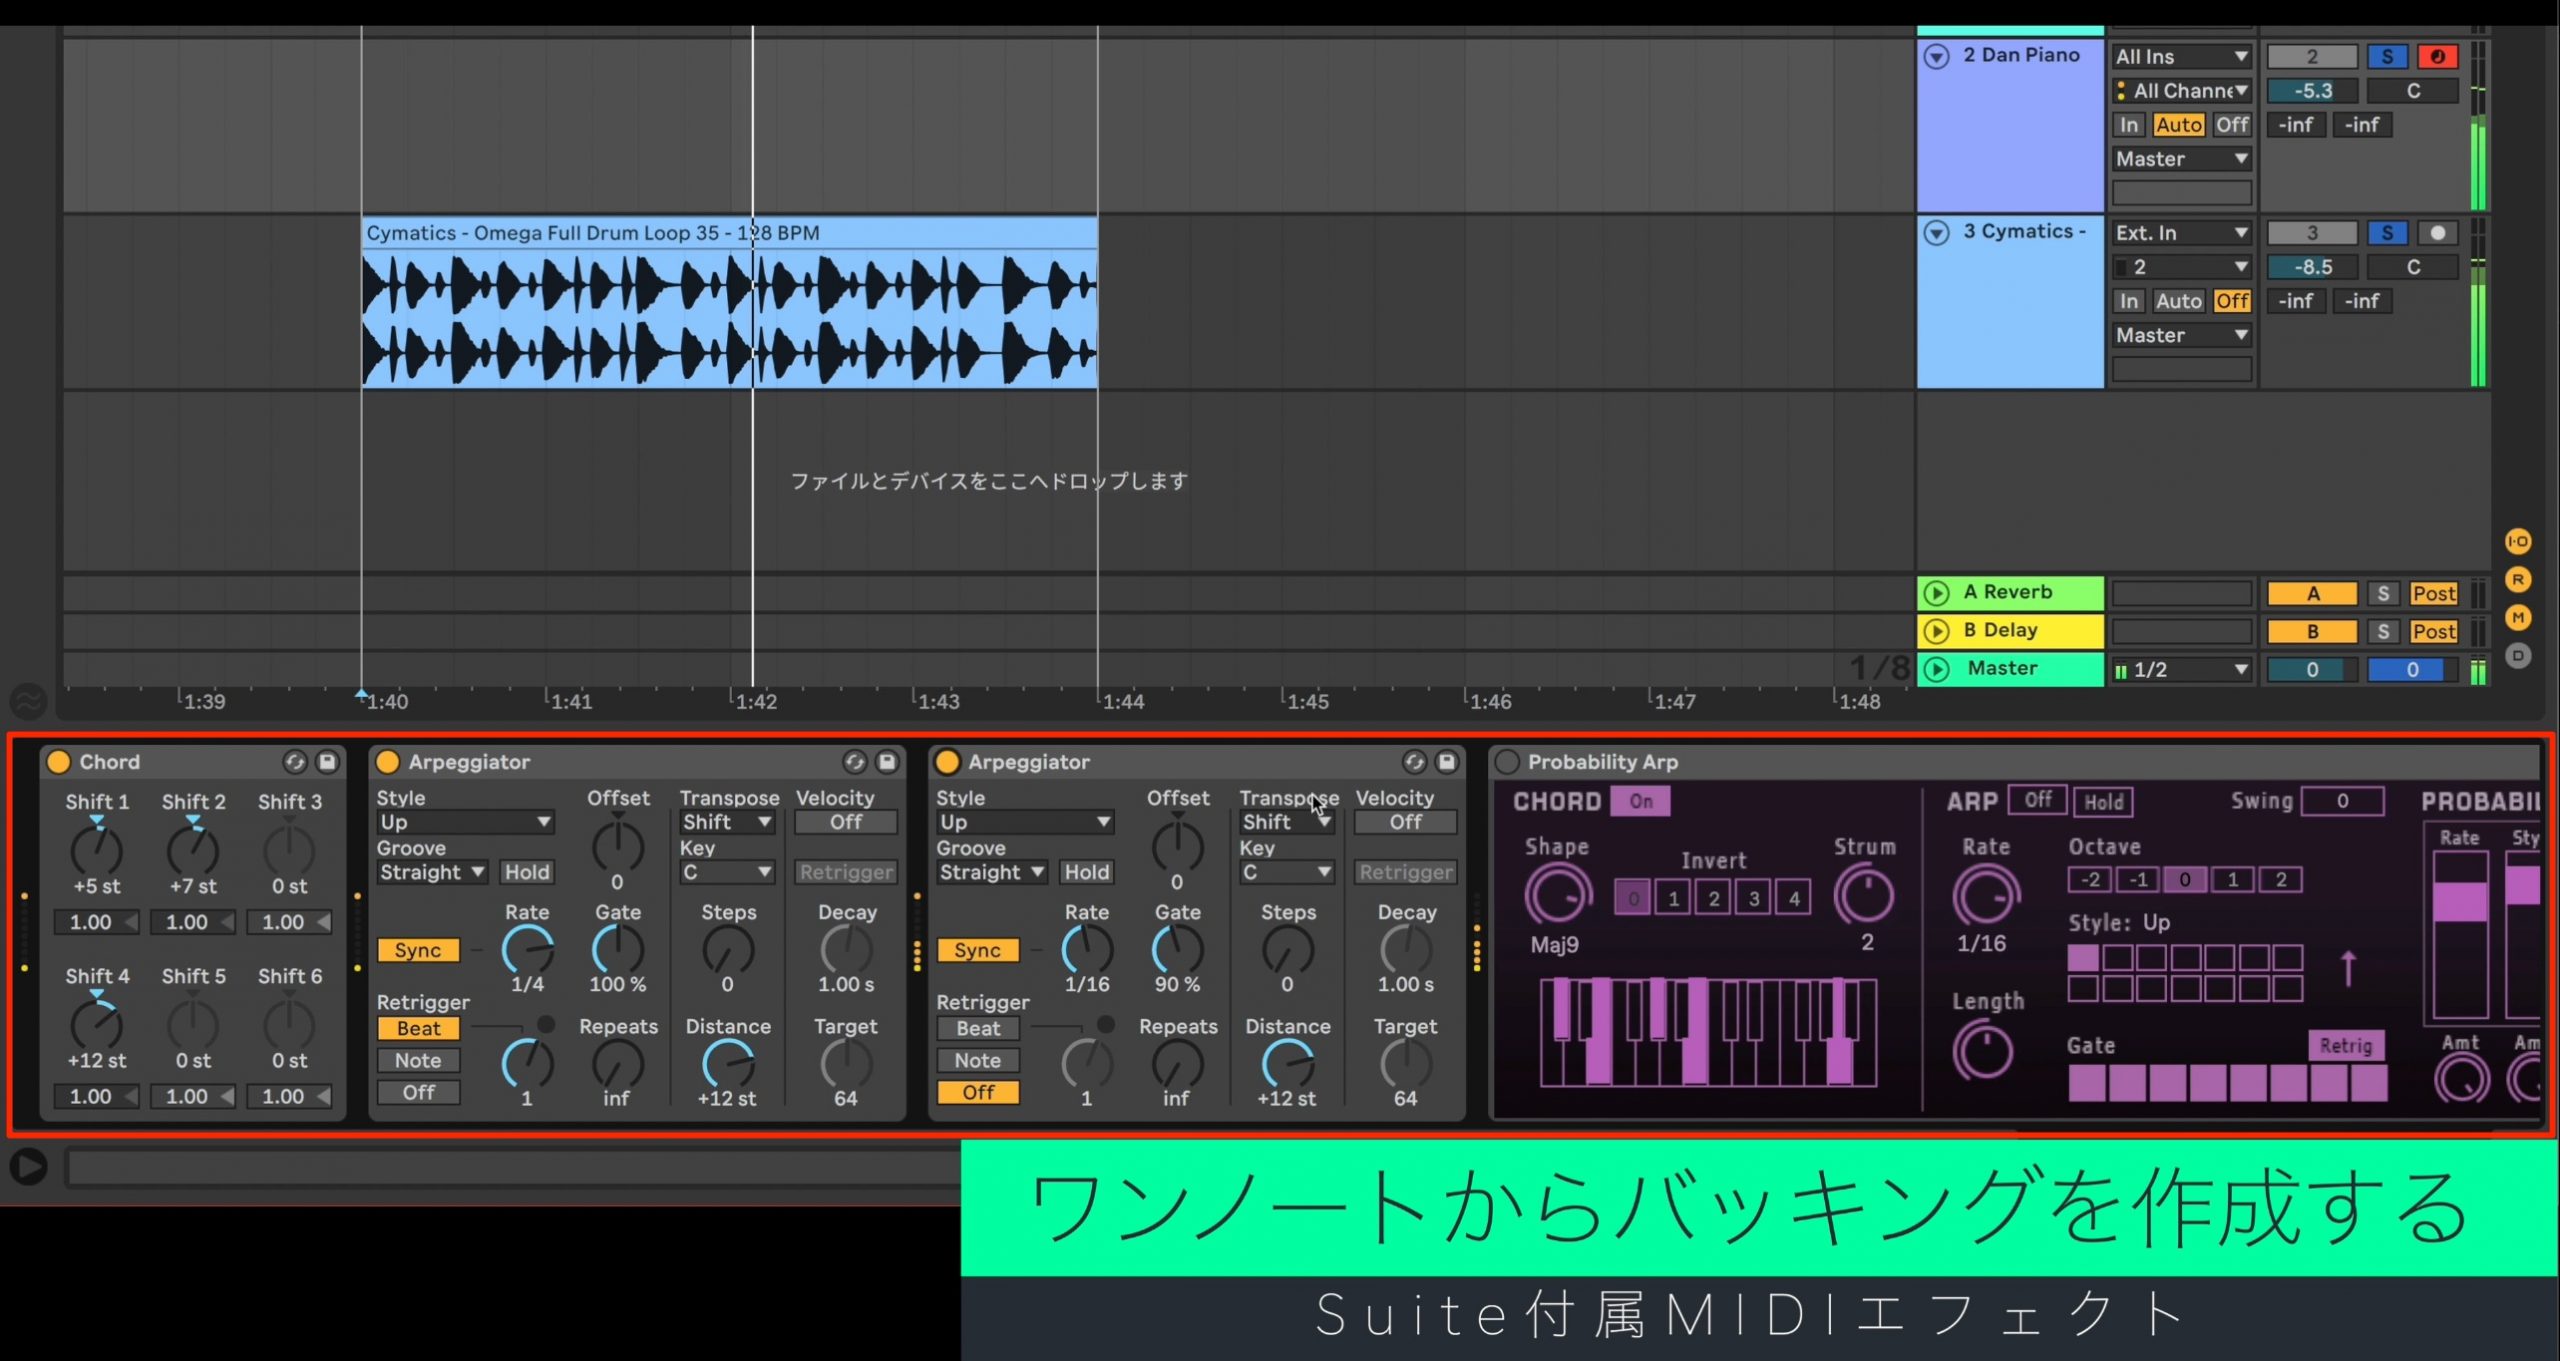
Task: Show the In/Out section via I-O icon
Action: pos(2518,541)
